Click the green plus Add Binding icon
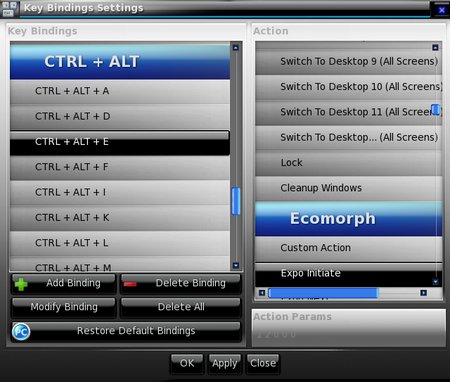 pyautogui.click(x=21, y=284)
